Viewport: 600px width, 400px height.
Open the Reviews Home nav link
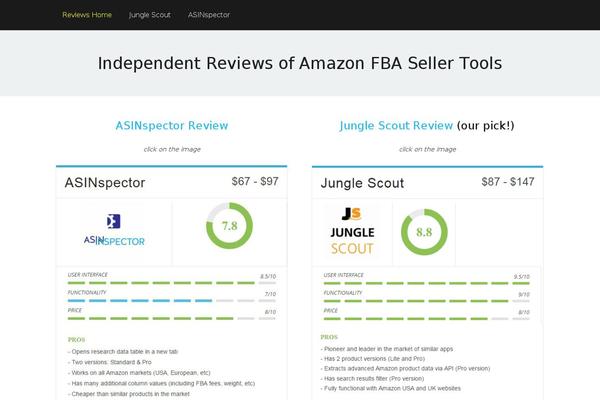(x=87, y=15)
